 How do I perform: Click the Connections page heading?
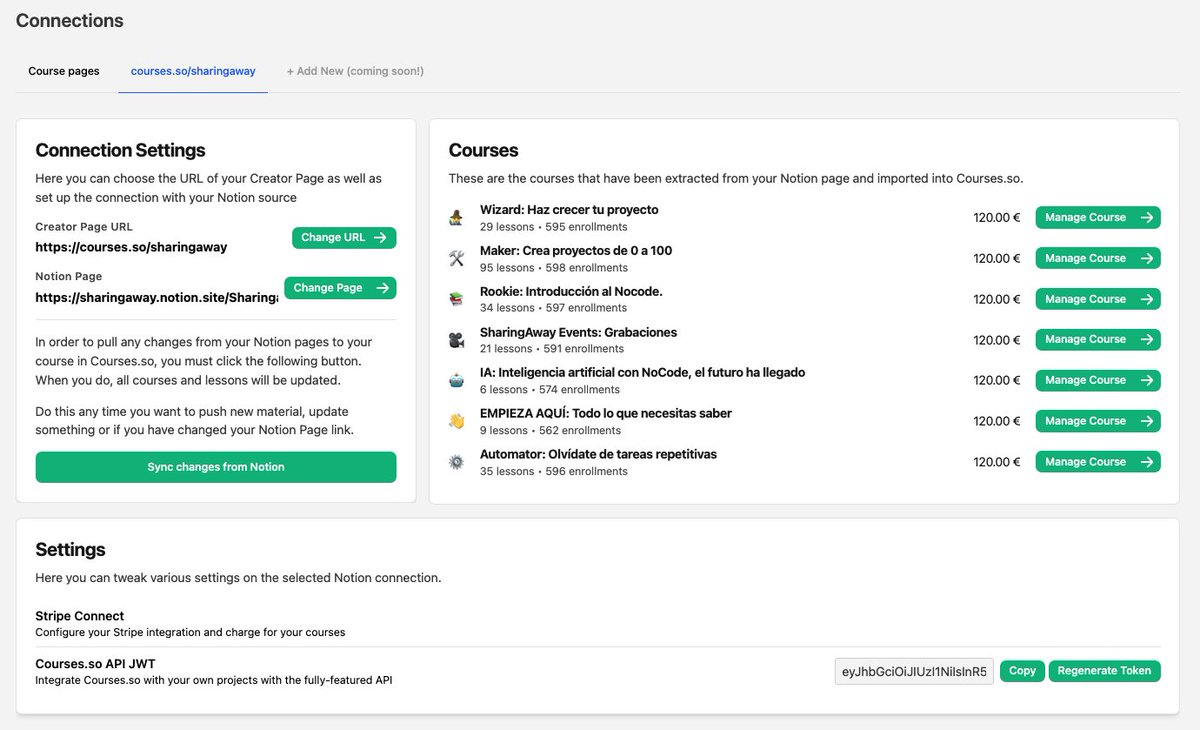tap(70, 20)
